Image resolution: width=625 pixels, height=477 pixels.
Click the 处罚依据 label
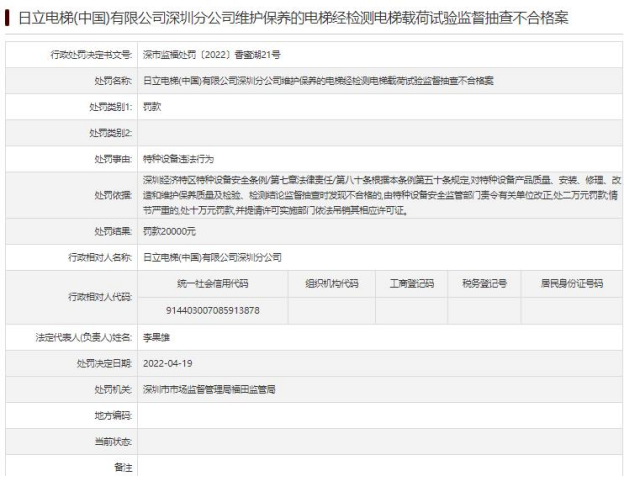coord(113,195)
